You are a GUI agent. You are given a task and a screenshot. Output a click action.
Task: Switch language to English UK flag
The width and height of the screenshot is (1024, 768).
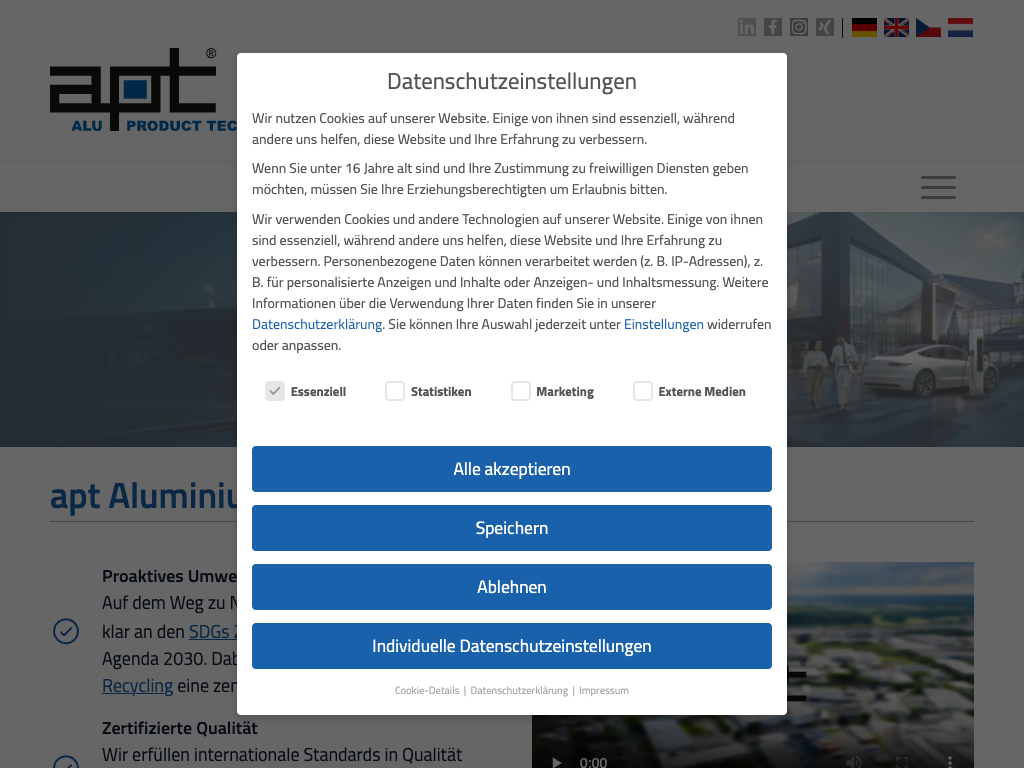[896, 27]
